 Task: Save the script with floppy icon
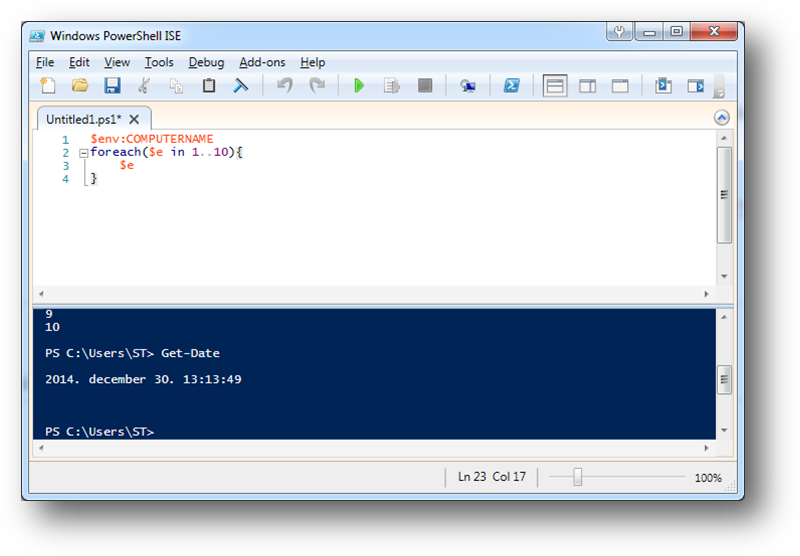tap(112, 85)
